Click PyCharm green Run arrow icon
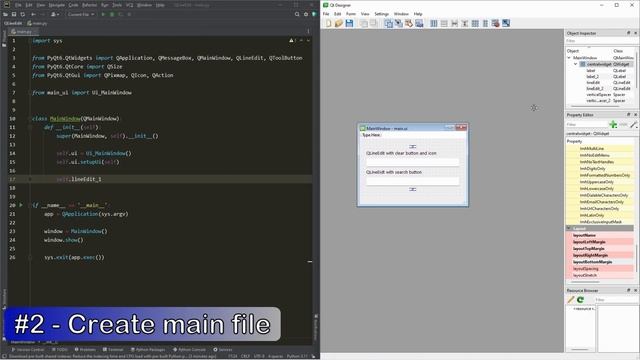Screen dimensions: 640x360 [103, 14]
